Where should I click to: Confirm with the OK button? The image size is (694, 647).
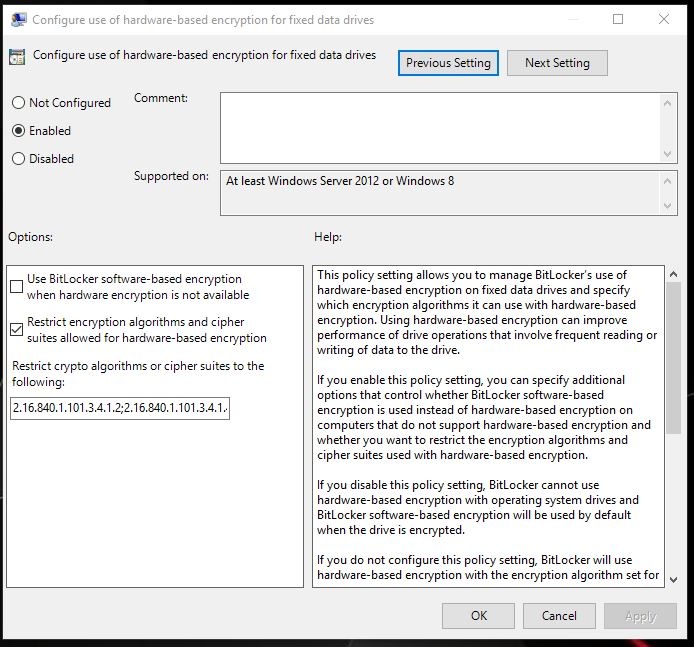pyautogui.click(x=478, y=616)
